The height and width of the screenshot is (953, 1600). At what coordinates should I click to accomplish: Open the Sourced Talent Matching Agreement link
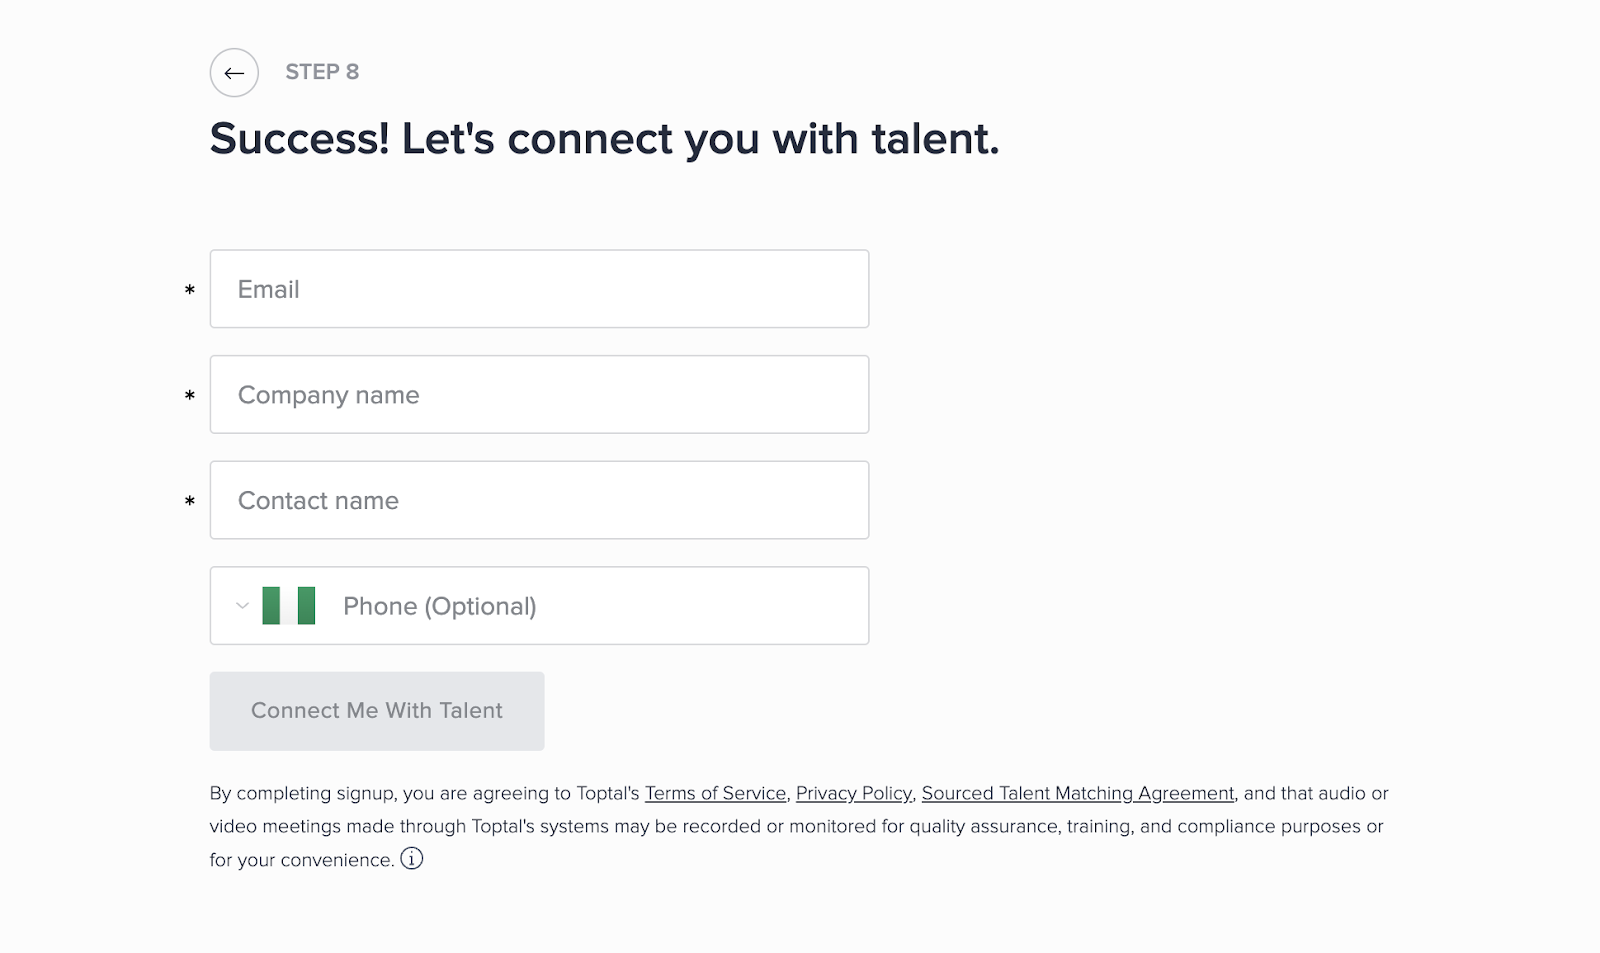pyautogui.click(x=1077, y=793)
